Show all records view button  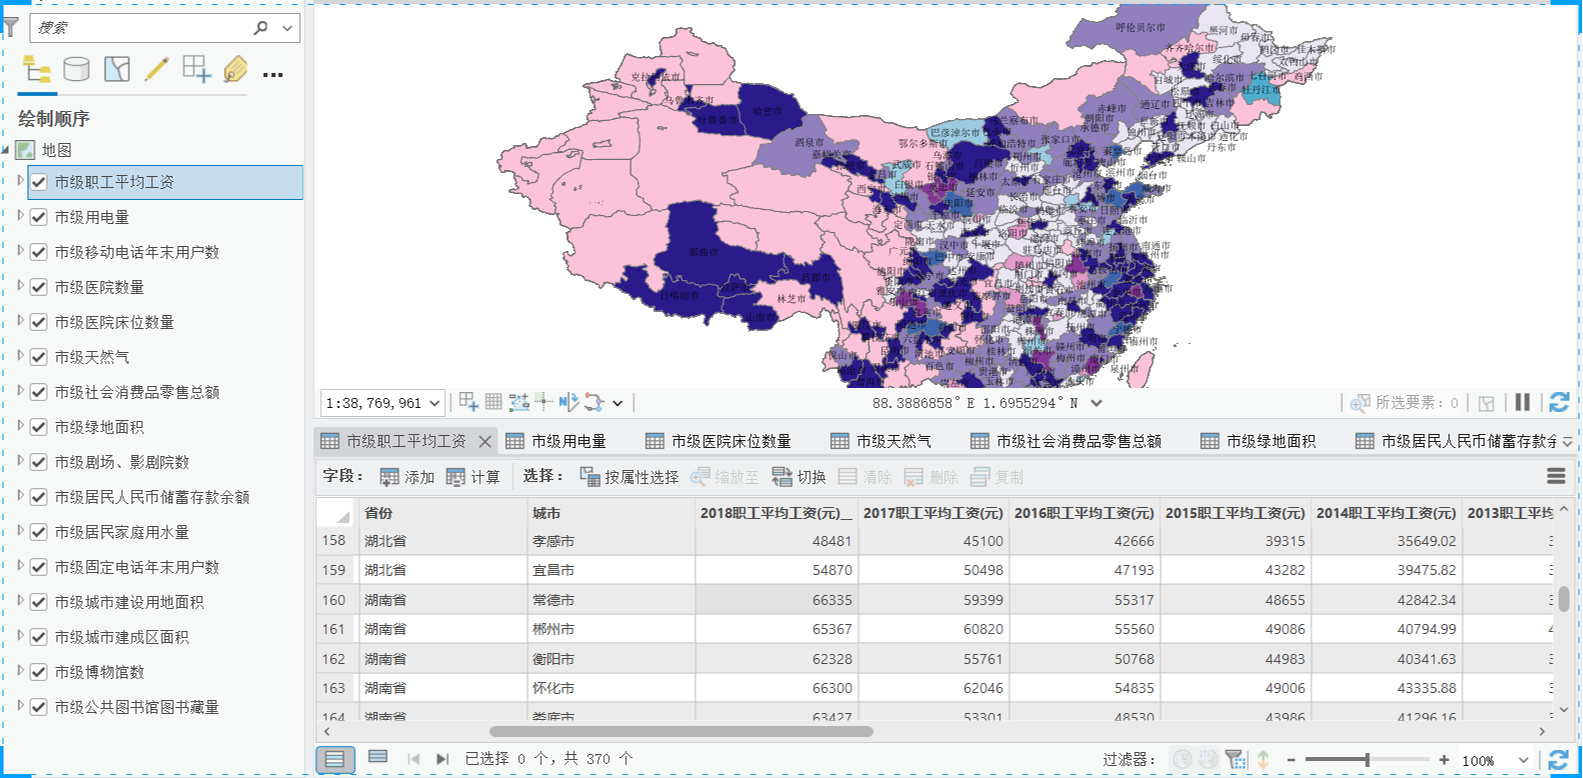point(335,759)
